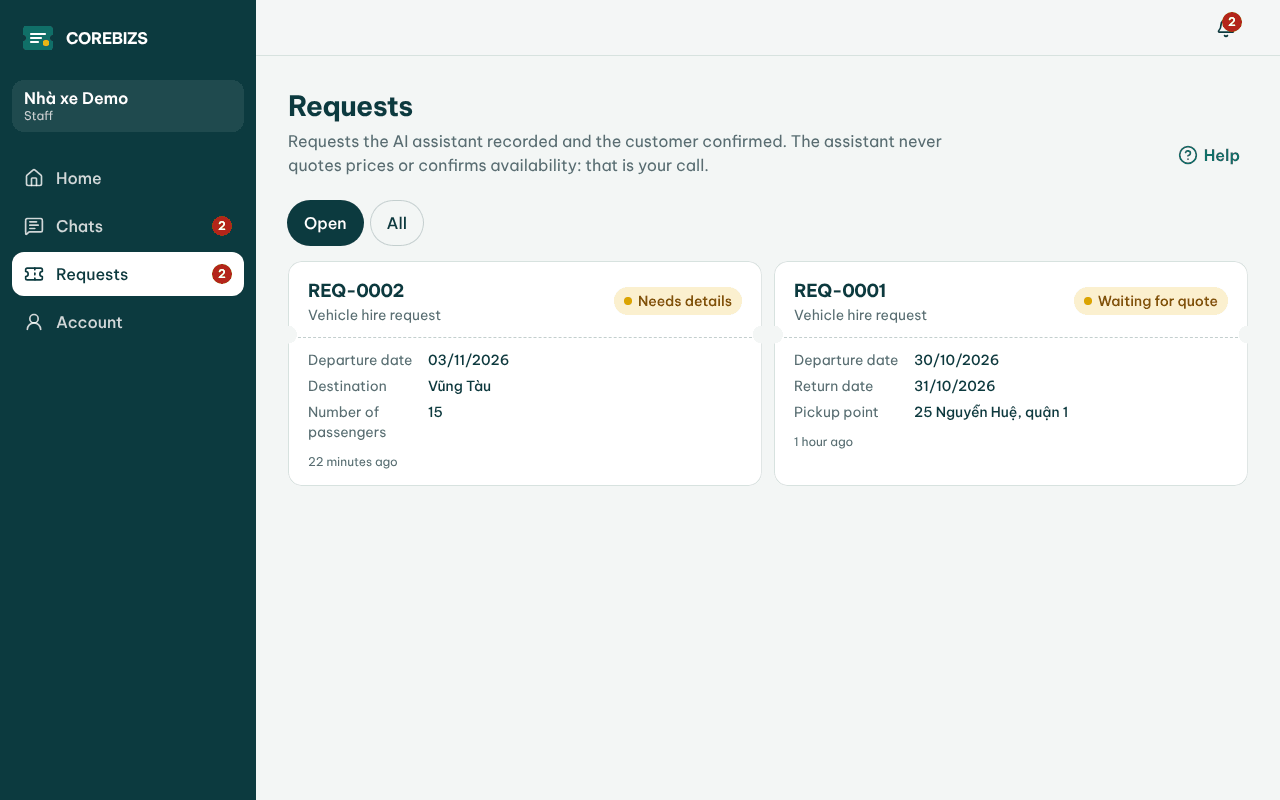Click the Chats message icon
This screenshot has width=1280, height=800.
tap(34, 226)
